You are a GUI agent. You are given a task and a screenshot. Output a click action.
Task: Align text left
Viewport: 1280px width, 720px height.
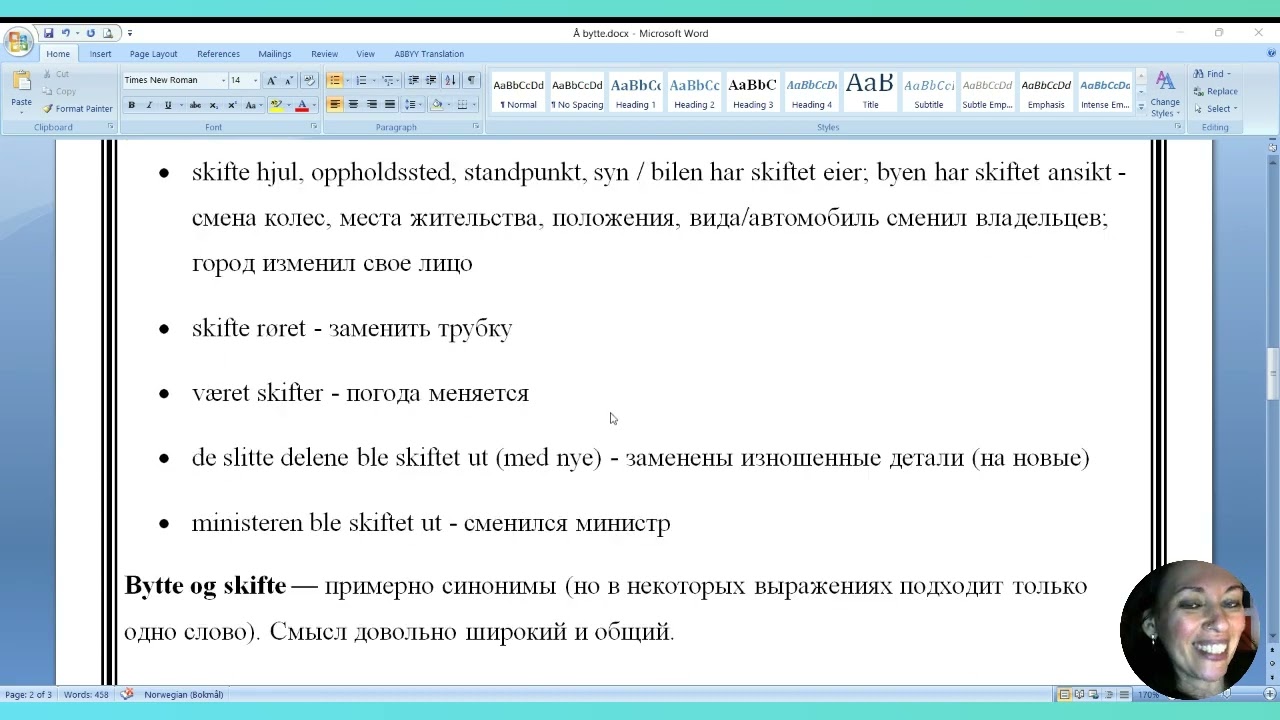click(x=335, y=105)
